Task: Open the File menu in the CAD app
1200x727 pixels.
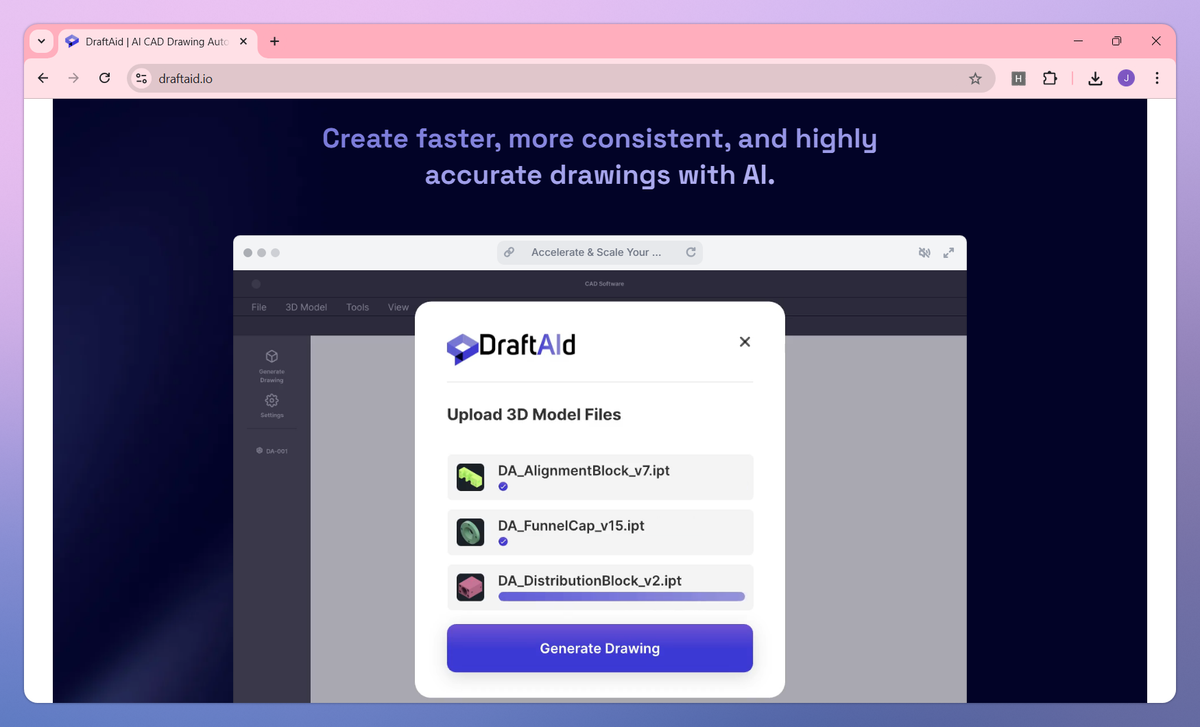Action: tap(258, 307)
